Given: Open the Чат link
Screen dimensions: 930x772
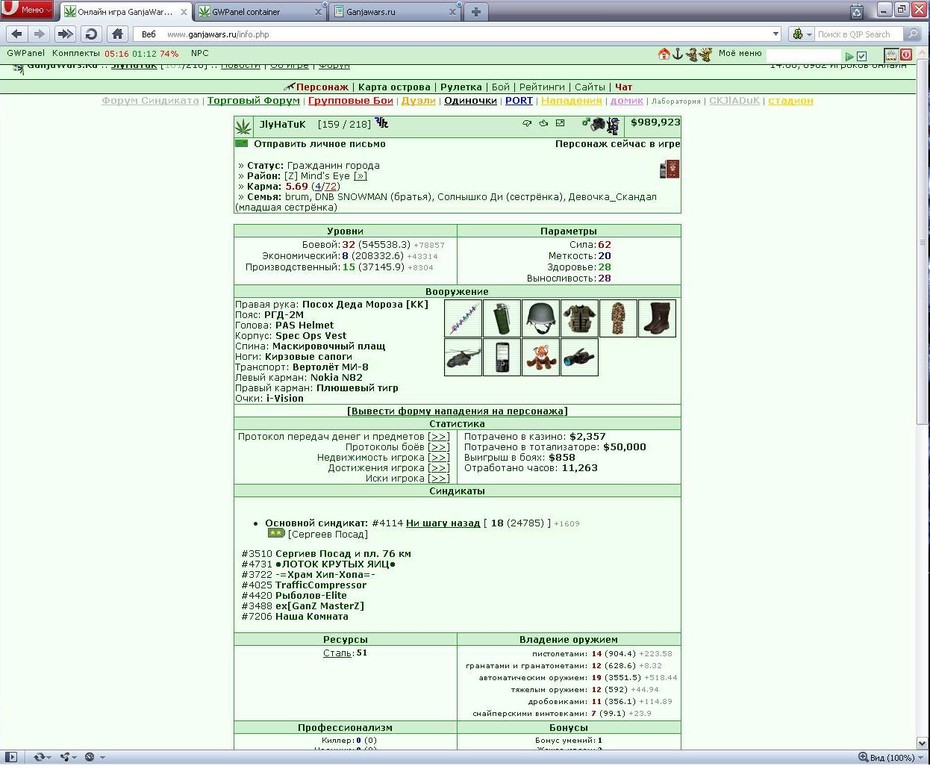Looking at the screenshot, I should click(623, 87).
